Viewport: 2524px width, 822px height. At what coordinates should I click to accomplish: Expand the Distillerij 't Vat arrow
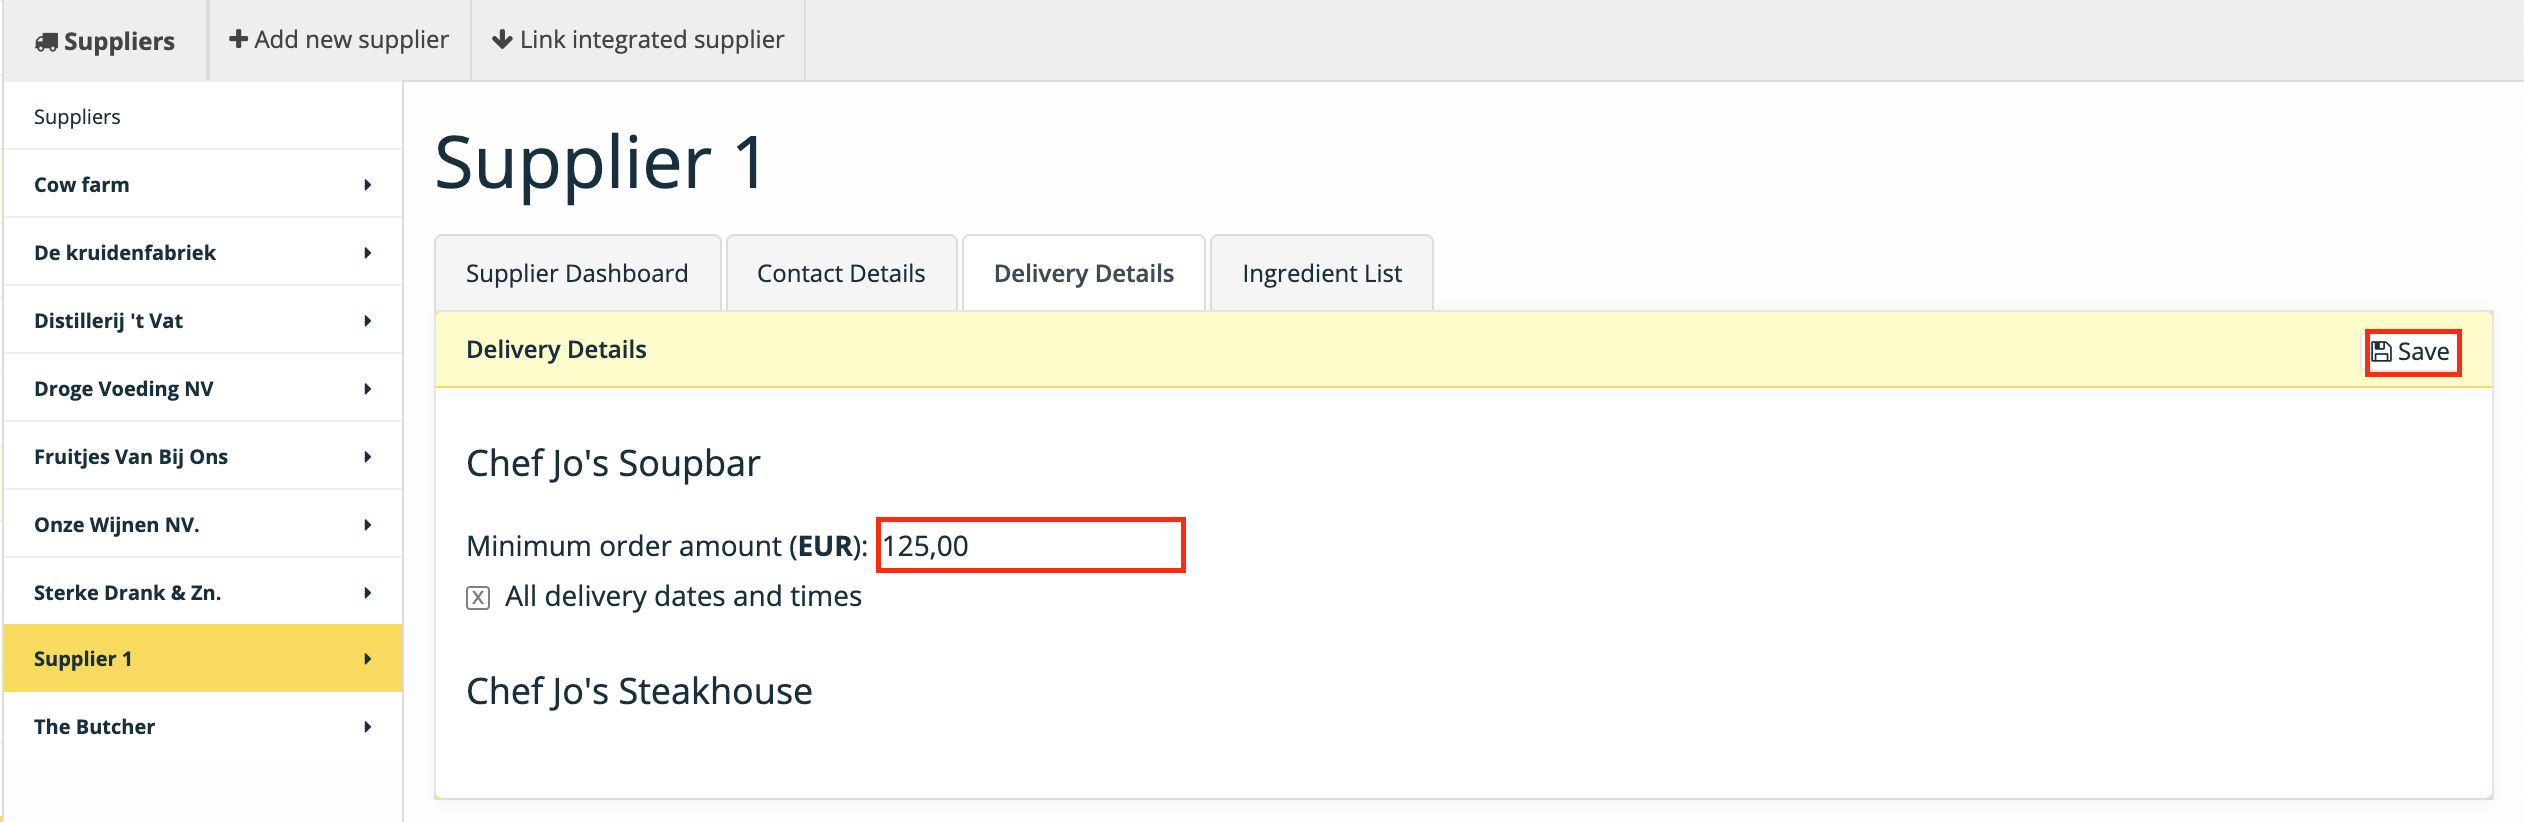tap(368, 321)
